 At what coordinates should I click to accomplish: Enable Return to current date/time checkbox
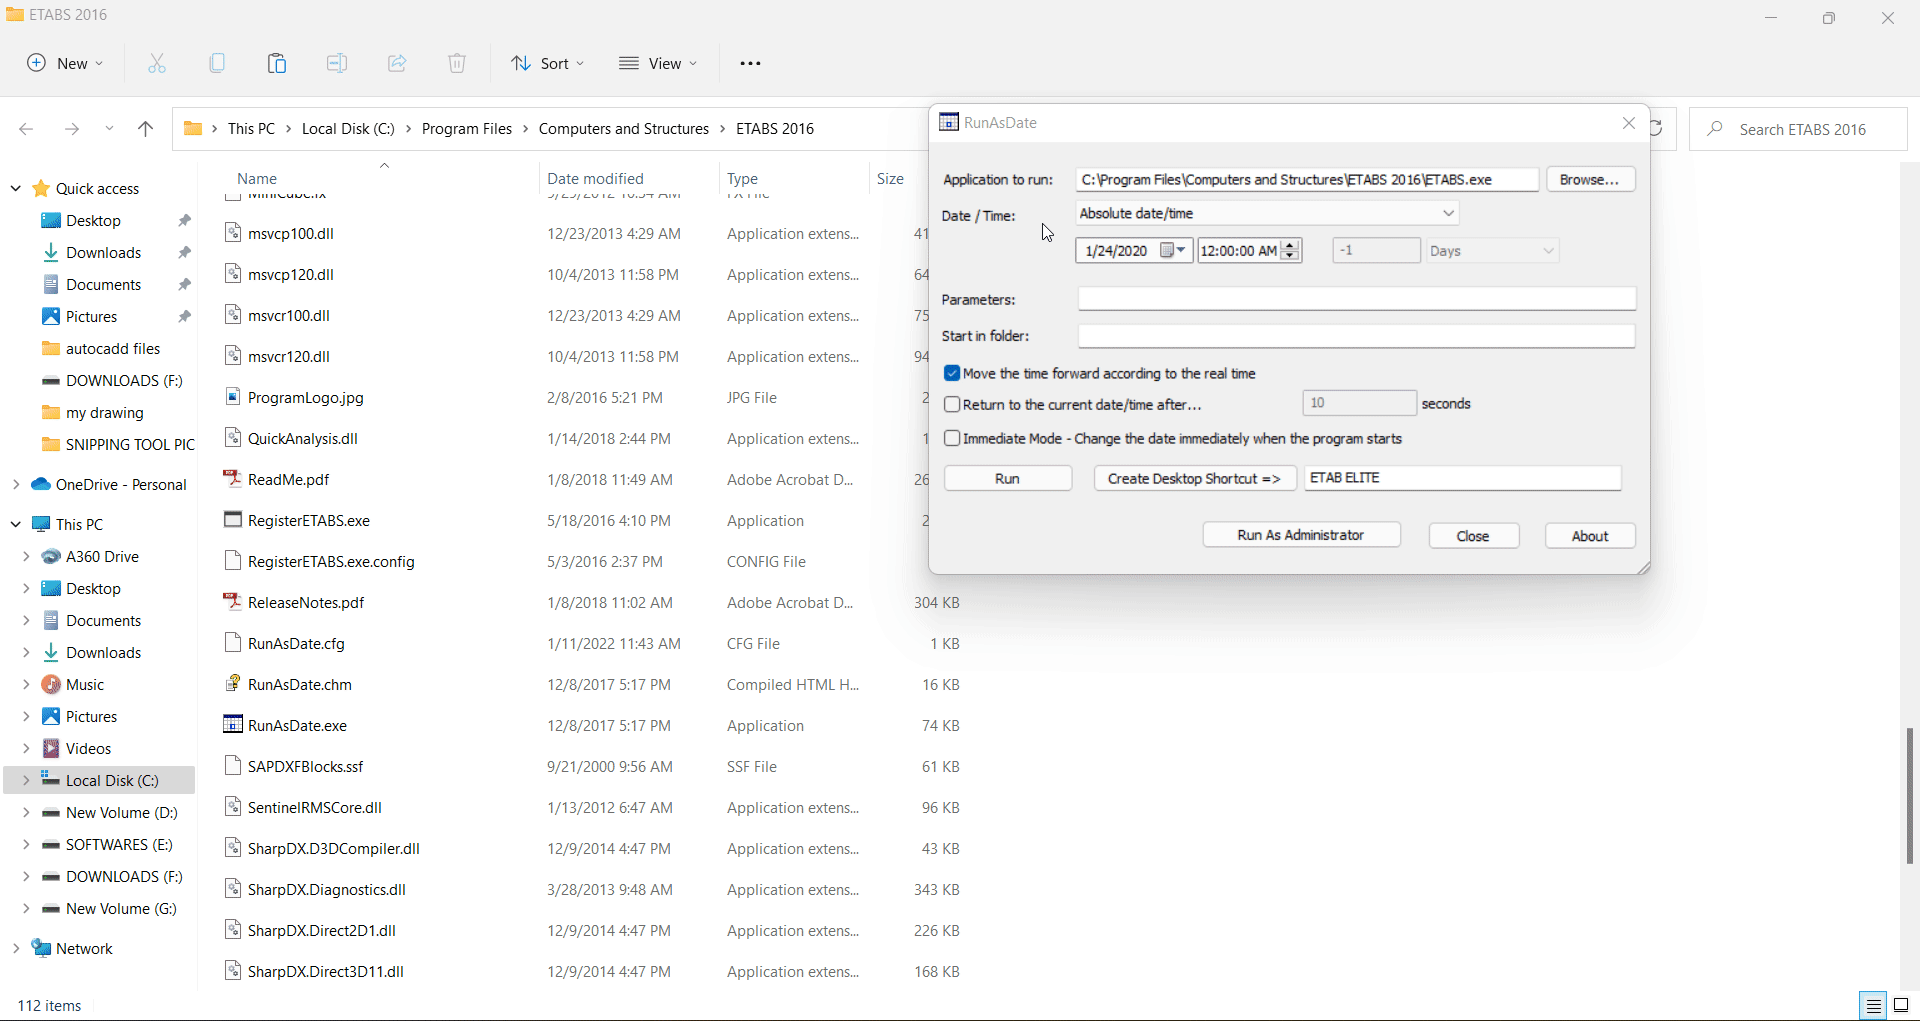click(952, 404)
